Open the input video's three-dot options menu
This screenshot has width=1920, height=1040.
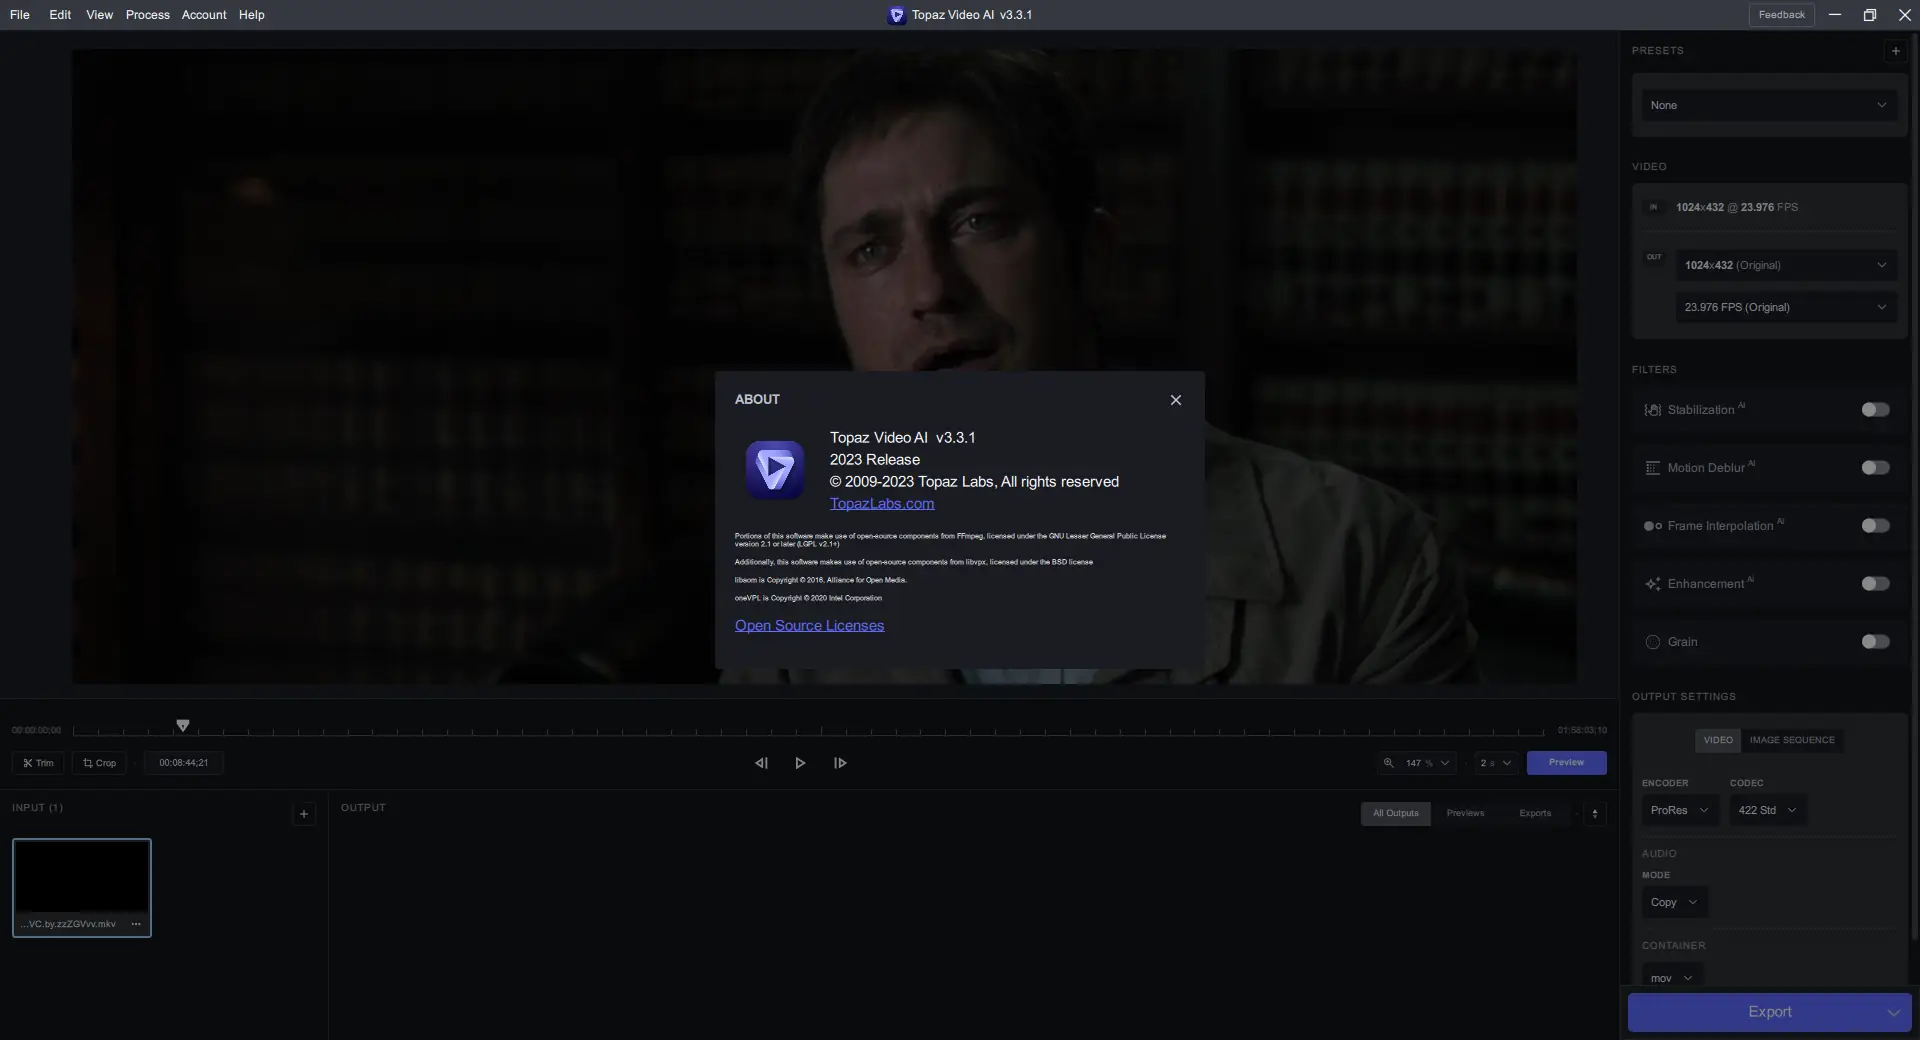click(x=136, y=924)
